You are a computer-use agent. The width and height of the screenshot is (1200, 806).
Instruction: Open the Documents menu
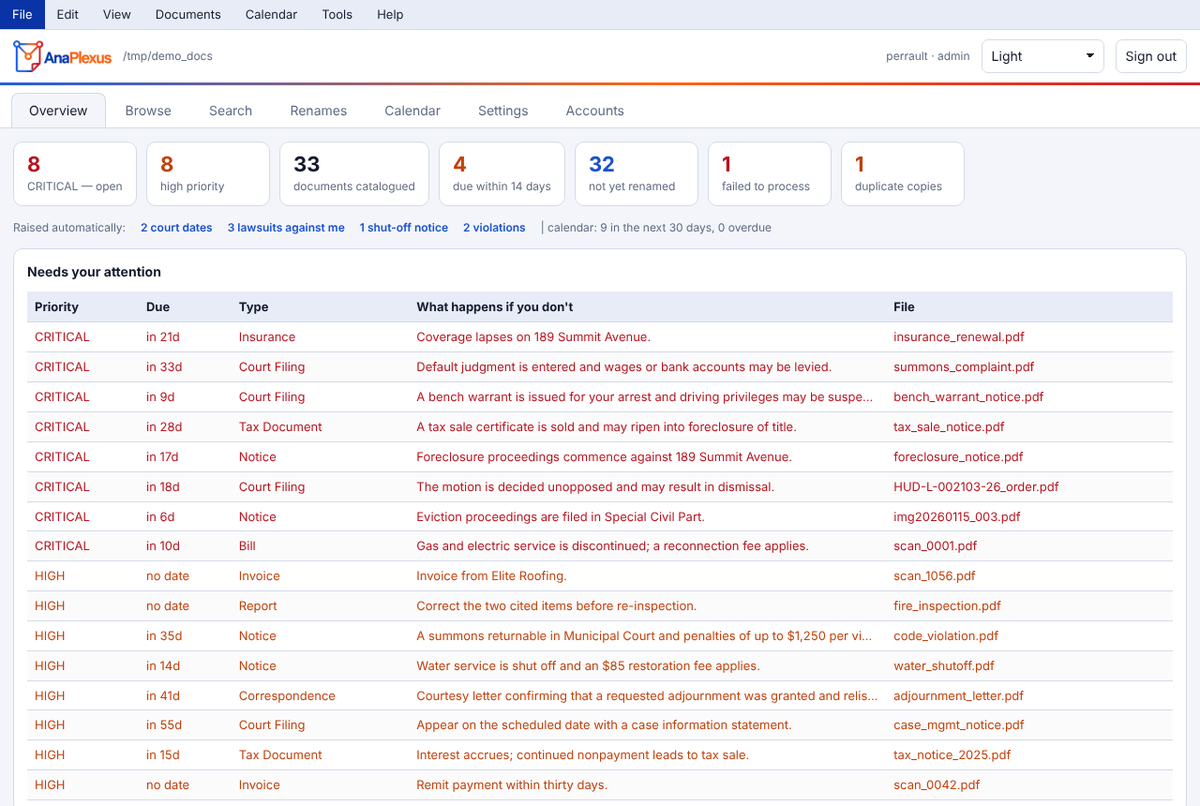pyautogui.click(x=188, y=14)
